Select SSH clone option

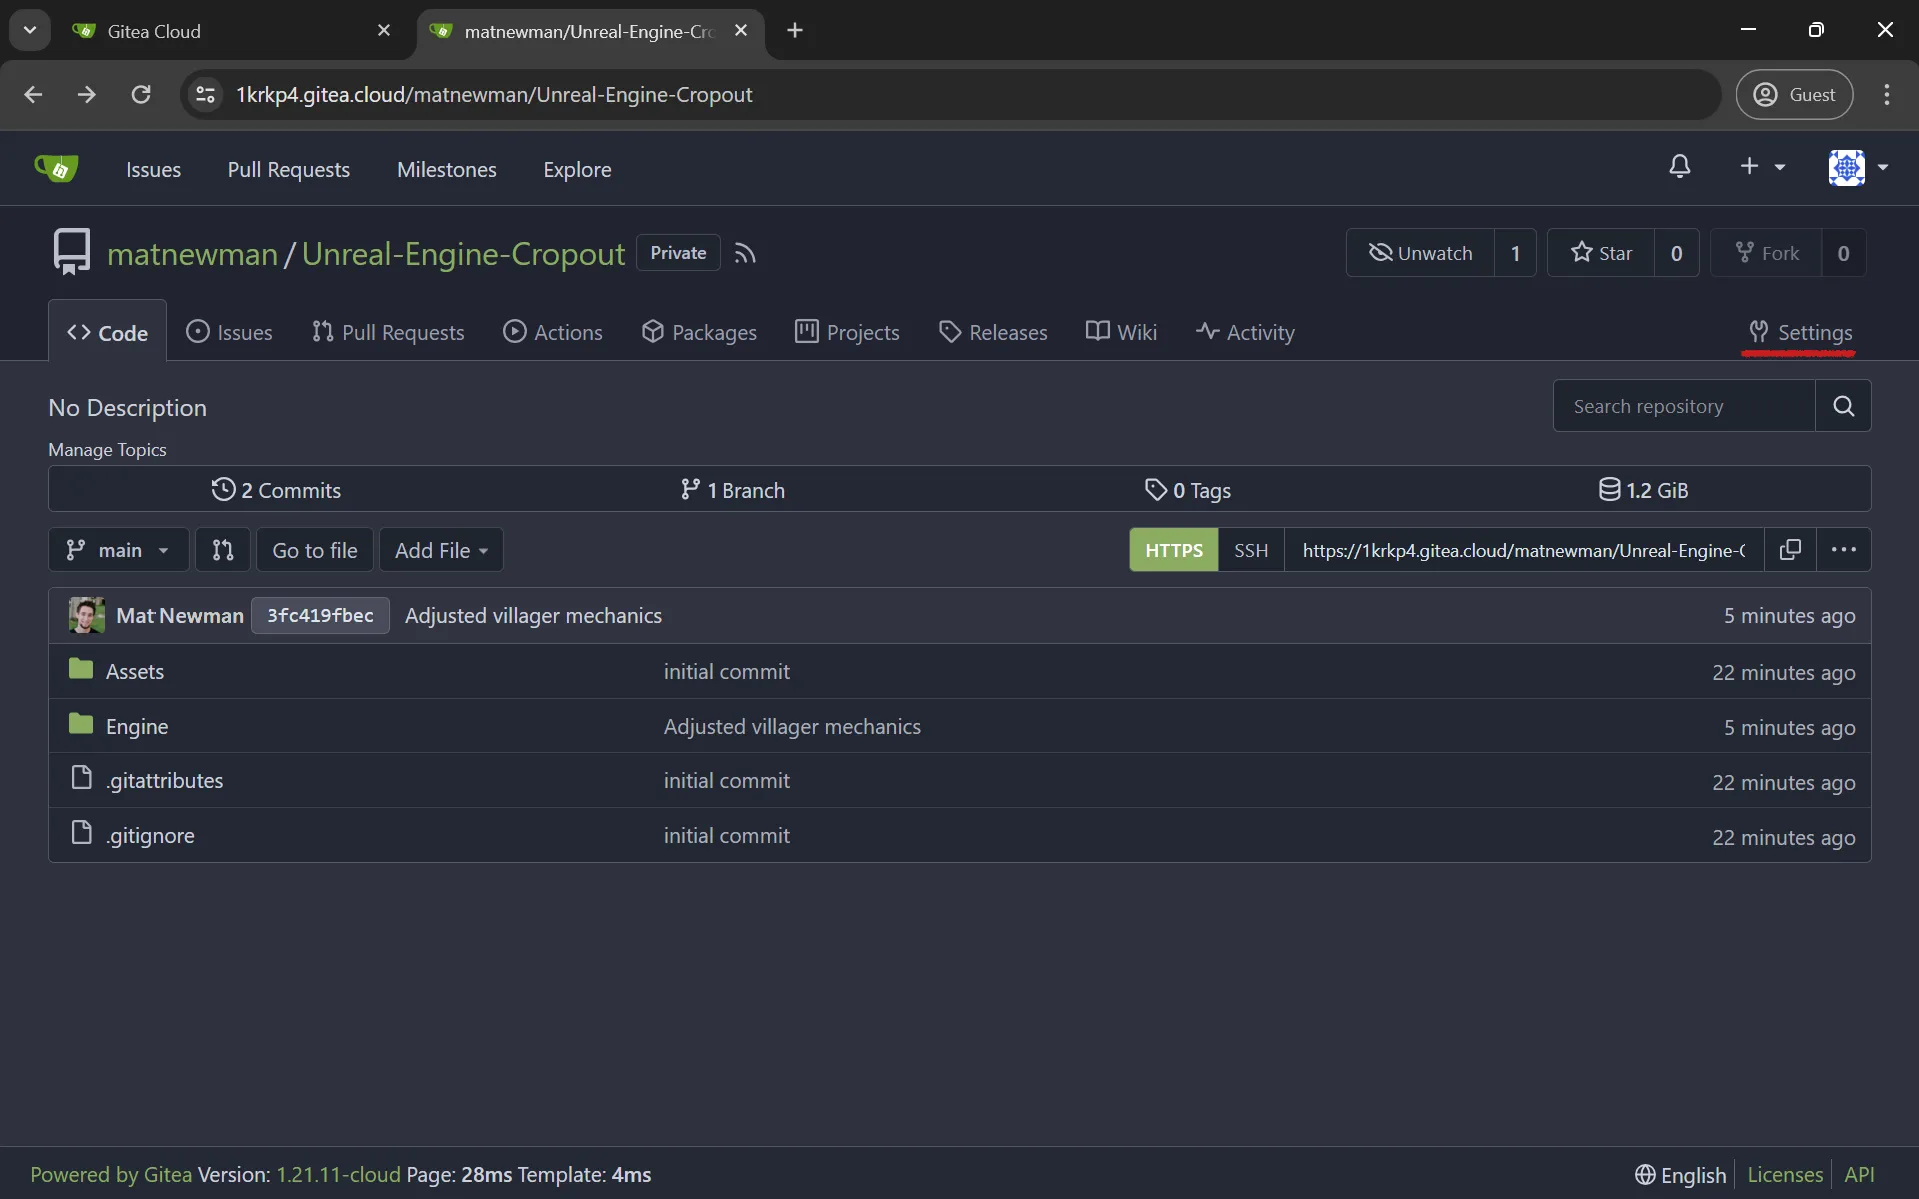pos(1251,550)
